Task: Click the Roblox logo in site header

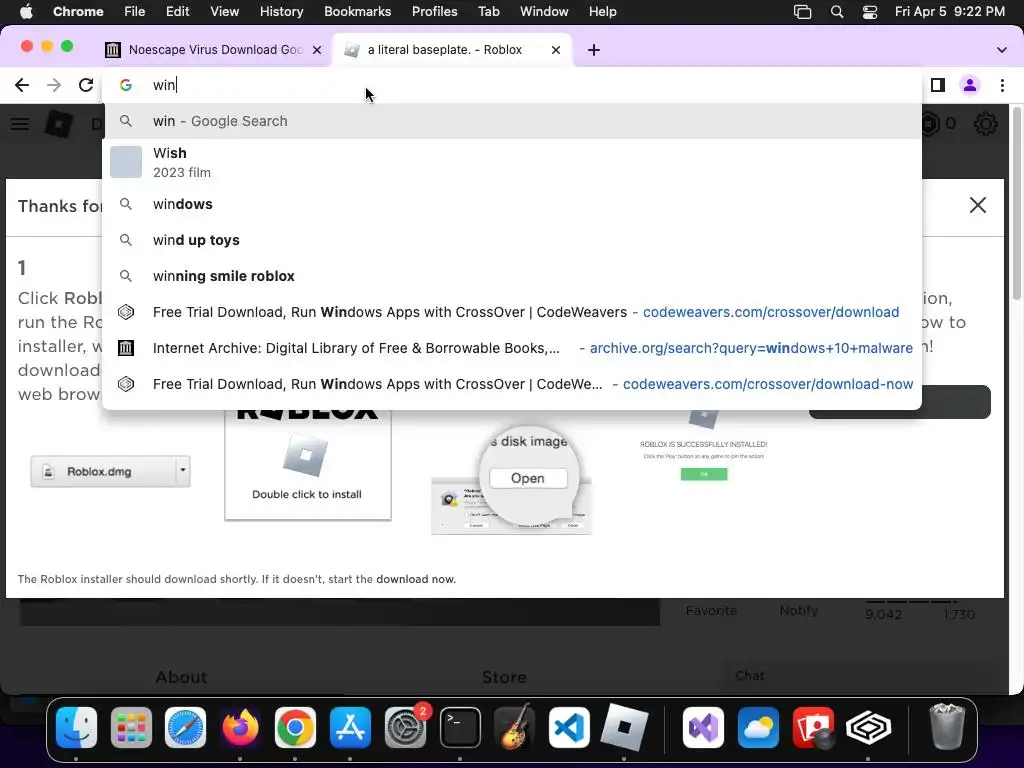Action: pyautogui.click(x=59, y=123)
